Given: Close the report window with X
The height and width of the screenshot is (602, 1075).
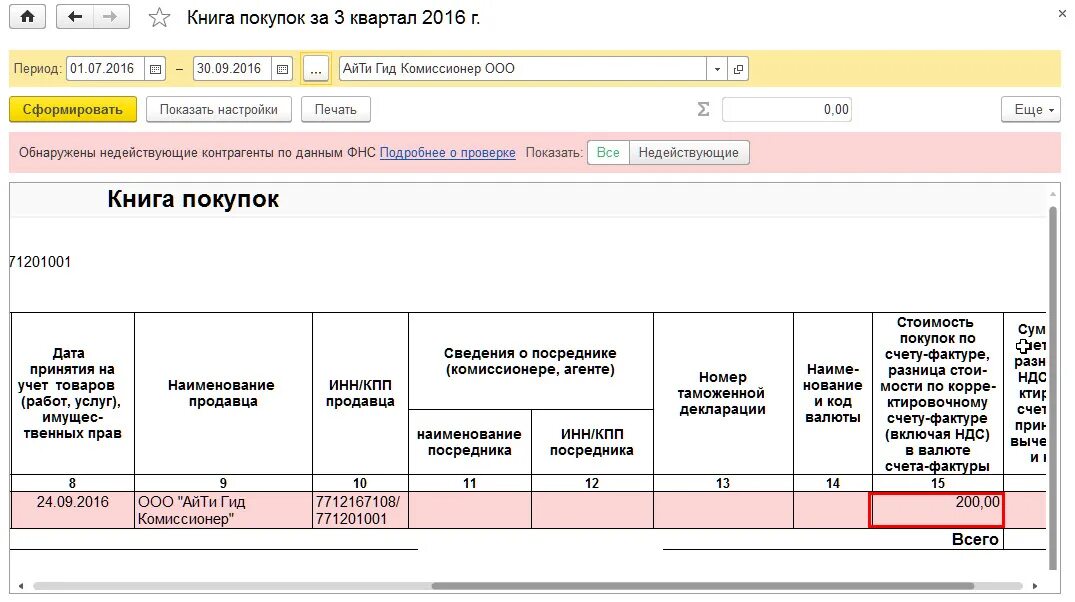Looking at the screenshot, I should tap(1062, 14).
